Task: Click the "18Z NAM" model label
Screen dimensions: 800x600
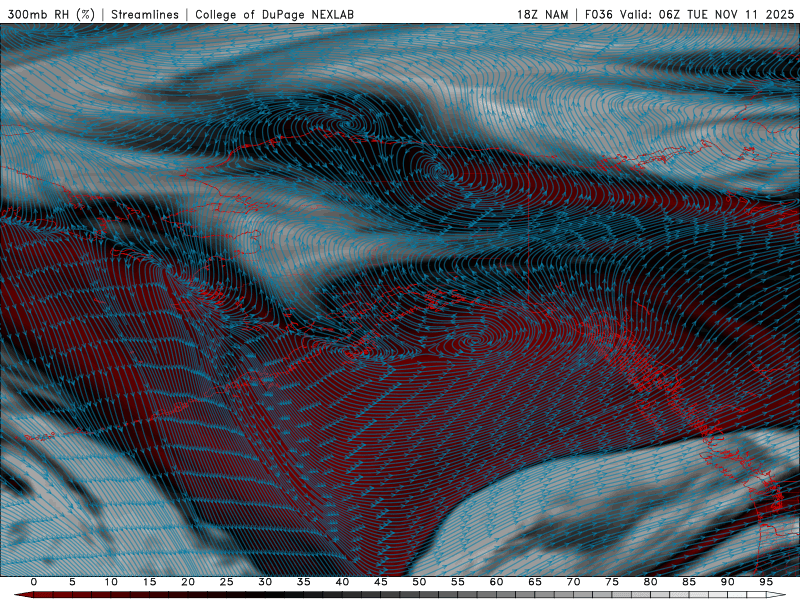Action: coord(543,14)
